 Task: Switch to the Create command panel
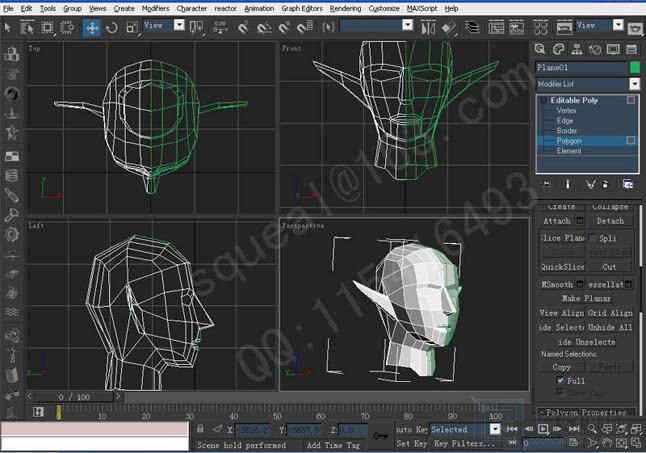coord(540,49)
